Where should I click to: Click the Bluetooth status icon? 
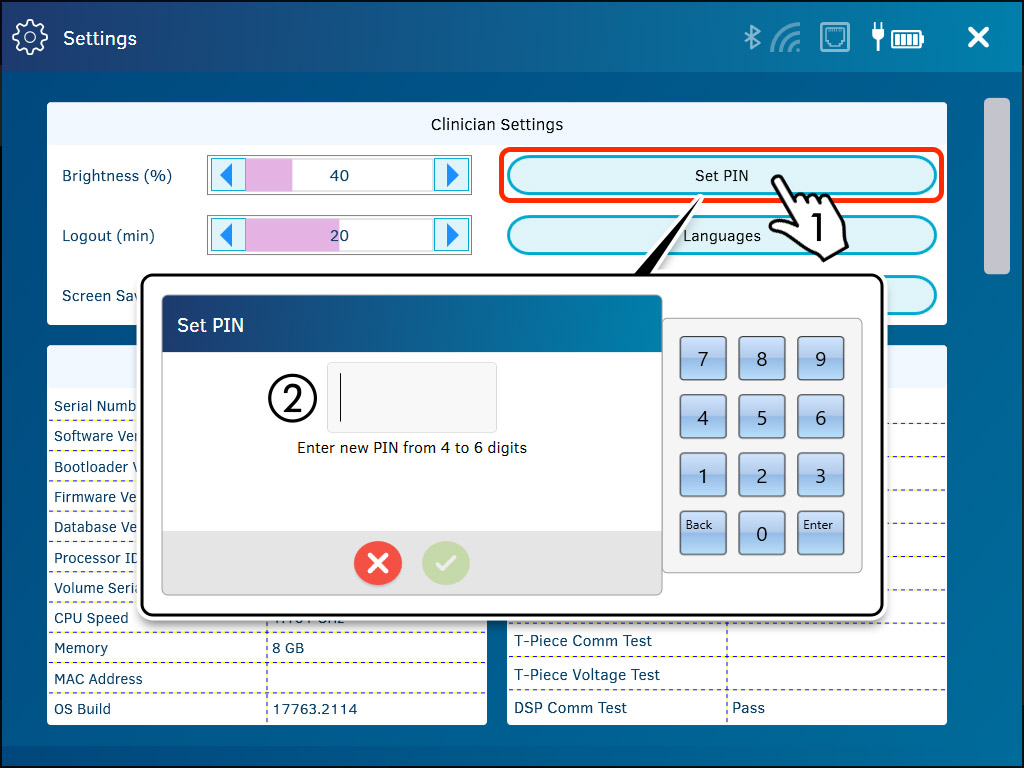752,38
